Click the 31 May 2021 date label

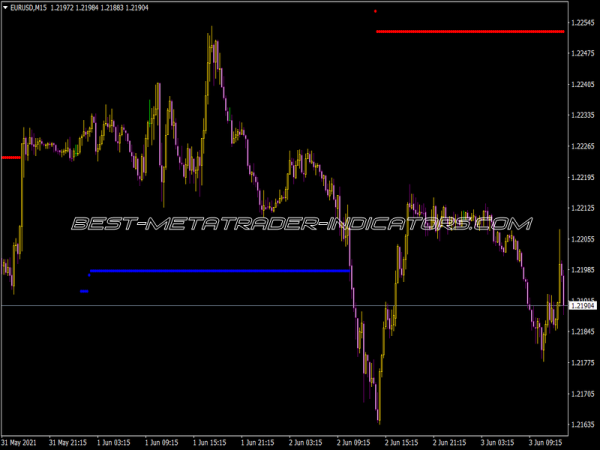point(22,441)
